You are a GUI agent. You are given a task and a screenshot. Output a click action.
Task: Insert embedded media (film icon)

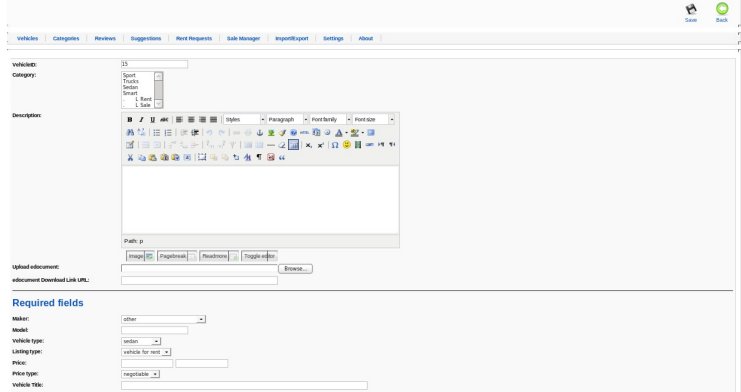click(358, 145)
